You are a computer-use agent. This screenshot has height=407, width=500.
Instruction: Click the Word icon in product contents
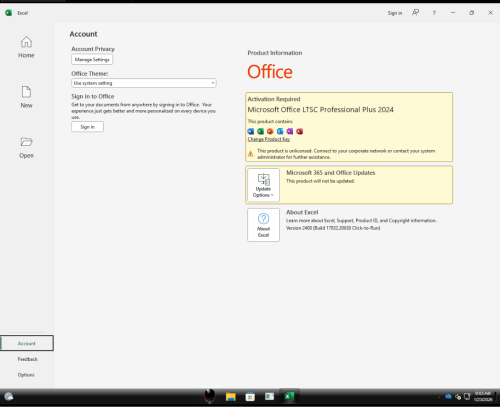[251, 131]
